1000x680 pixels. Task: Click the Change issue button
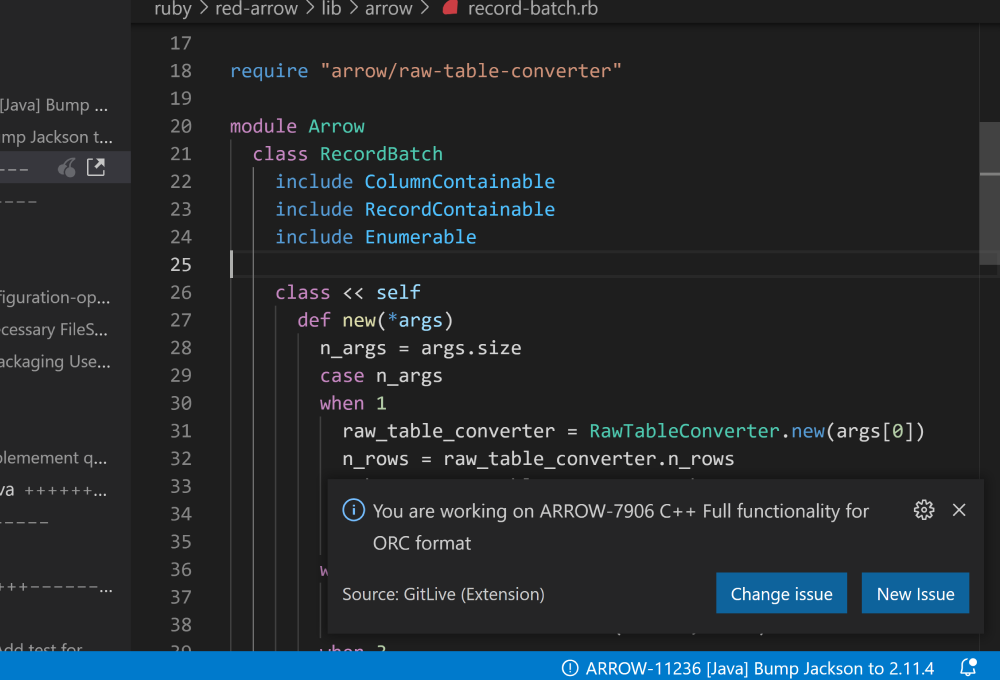(x=781, y=593)
